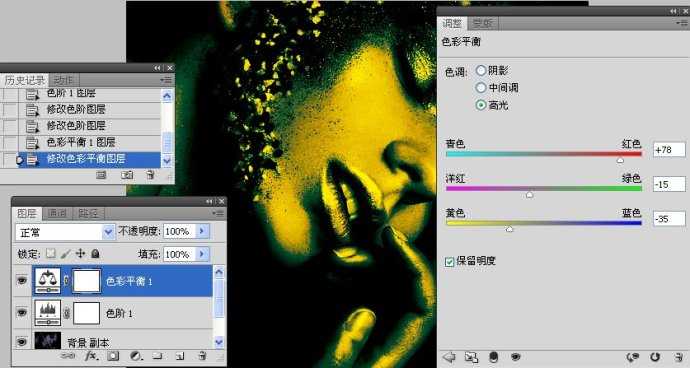Delete this adjustment layer in Adjustments panel
Screen dimensions: 690x368
coord(678,357)
